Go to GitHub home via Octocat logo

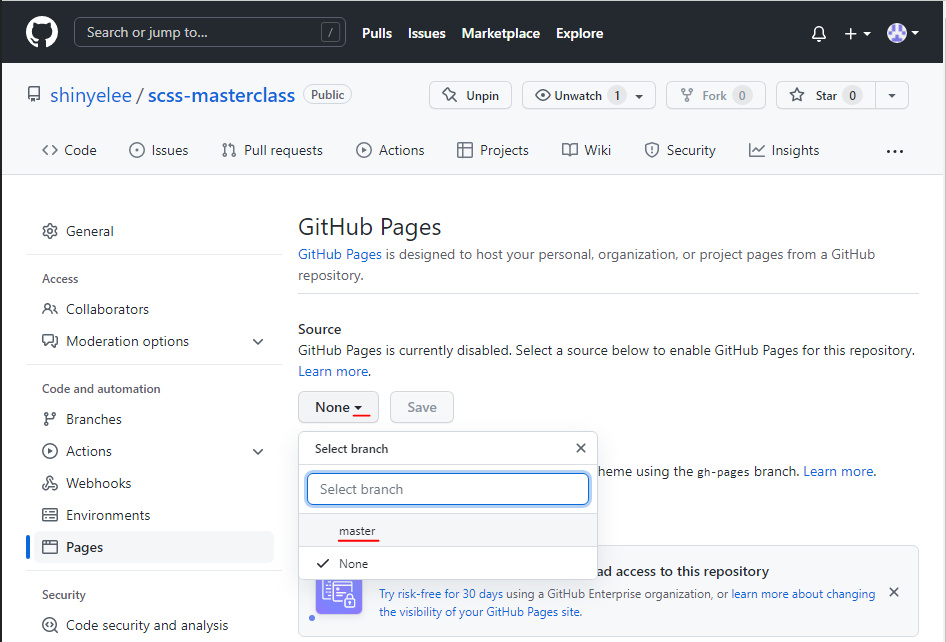[42, 32]
